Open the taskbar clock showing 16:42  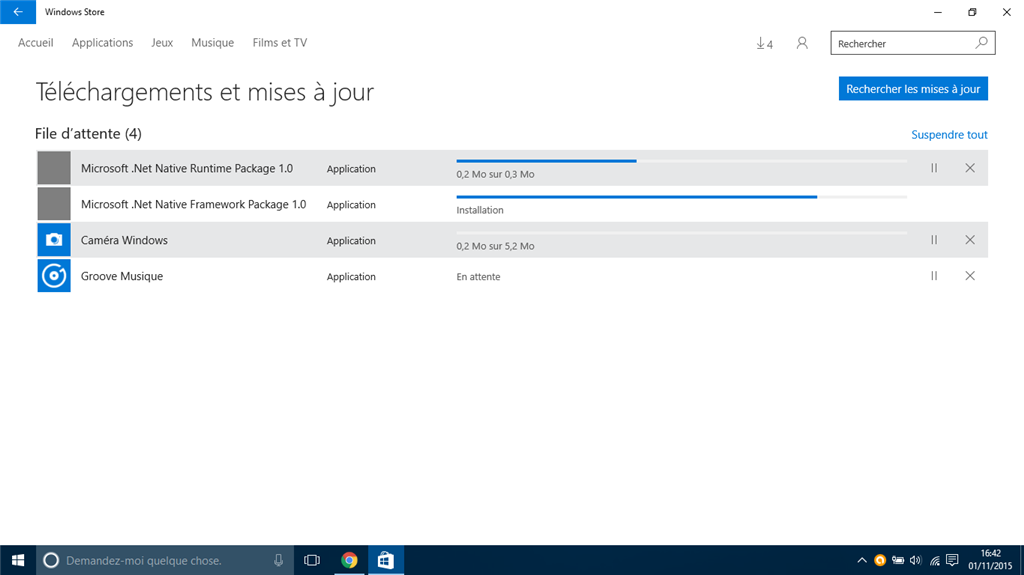click(x=990, y=560)
